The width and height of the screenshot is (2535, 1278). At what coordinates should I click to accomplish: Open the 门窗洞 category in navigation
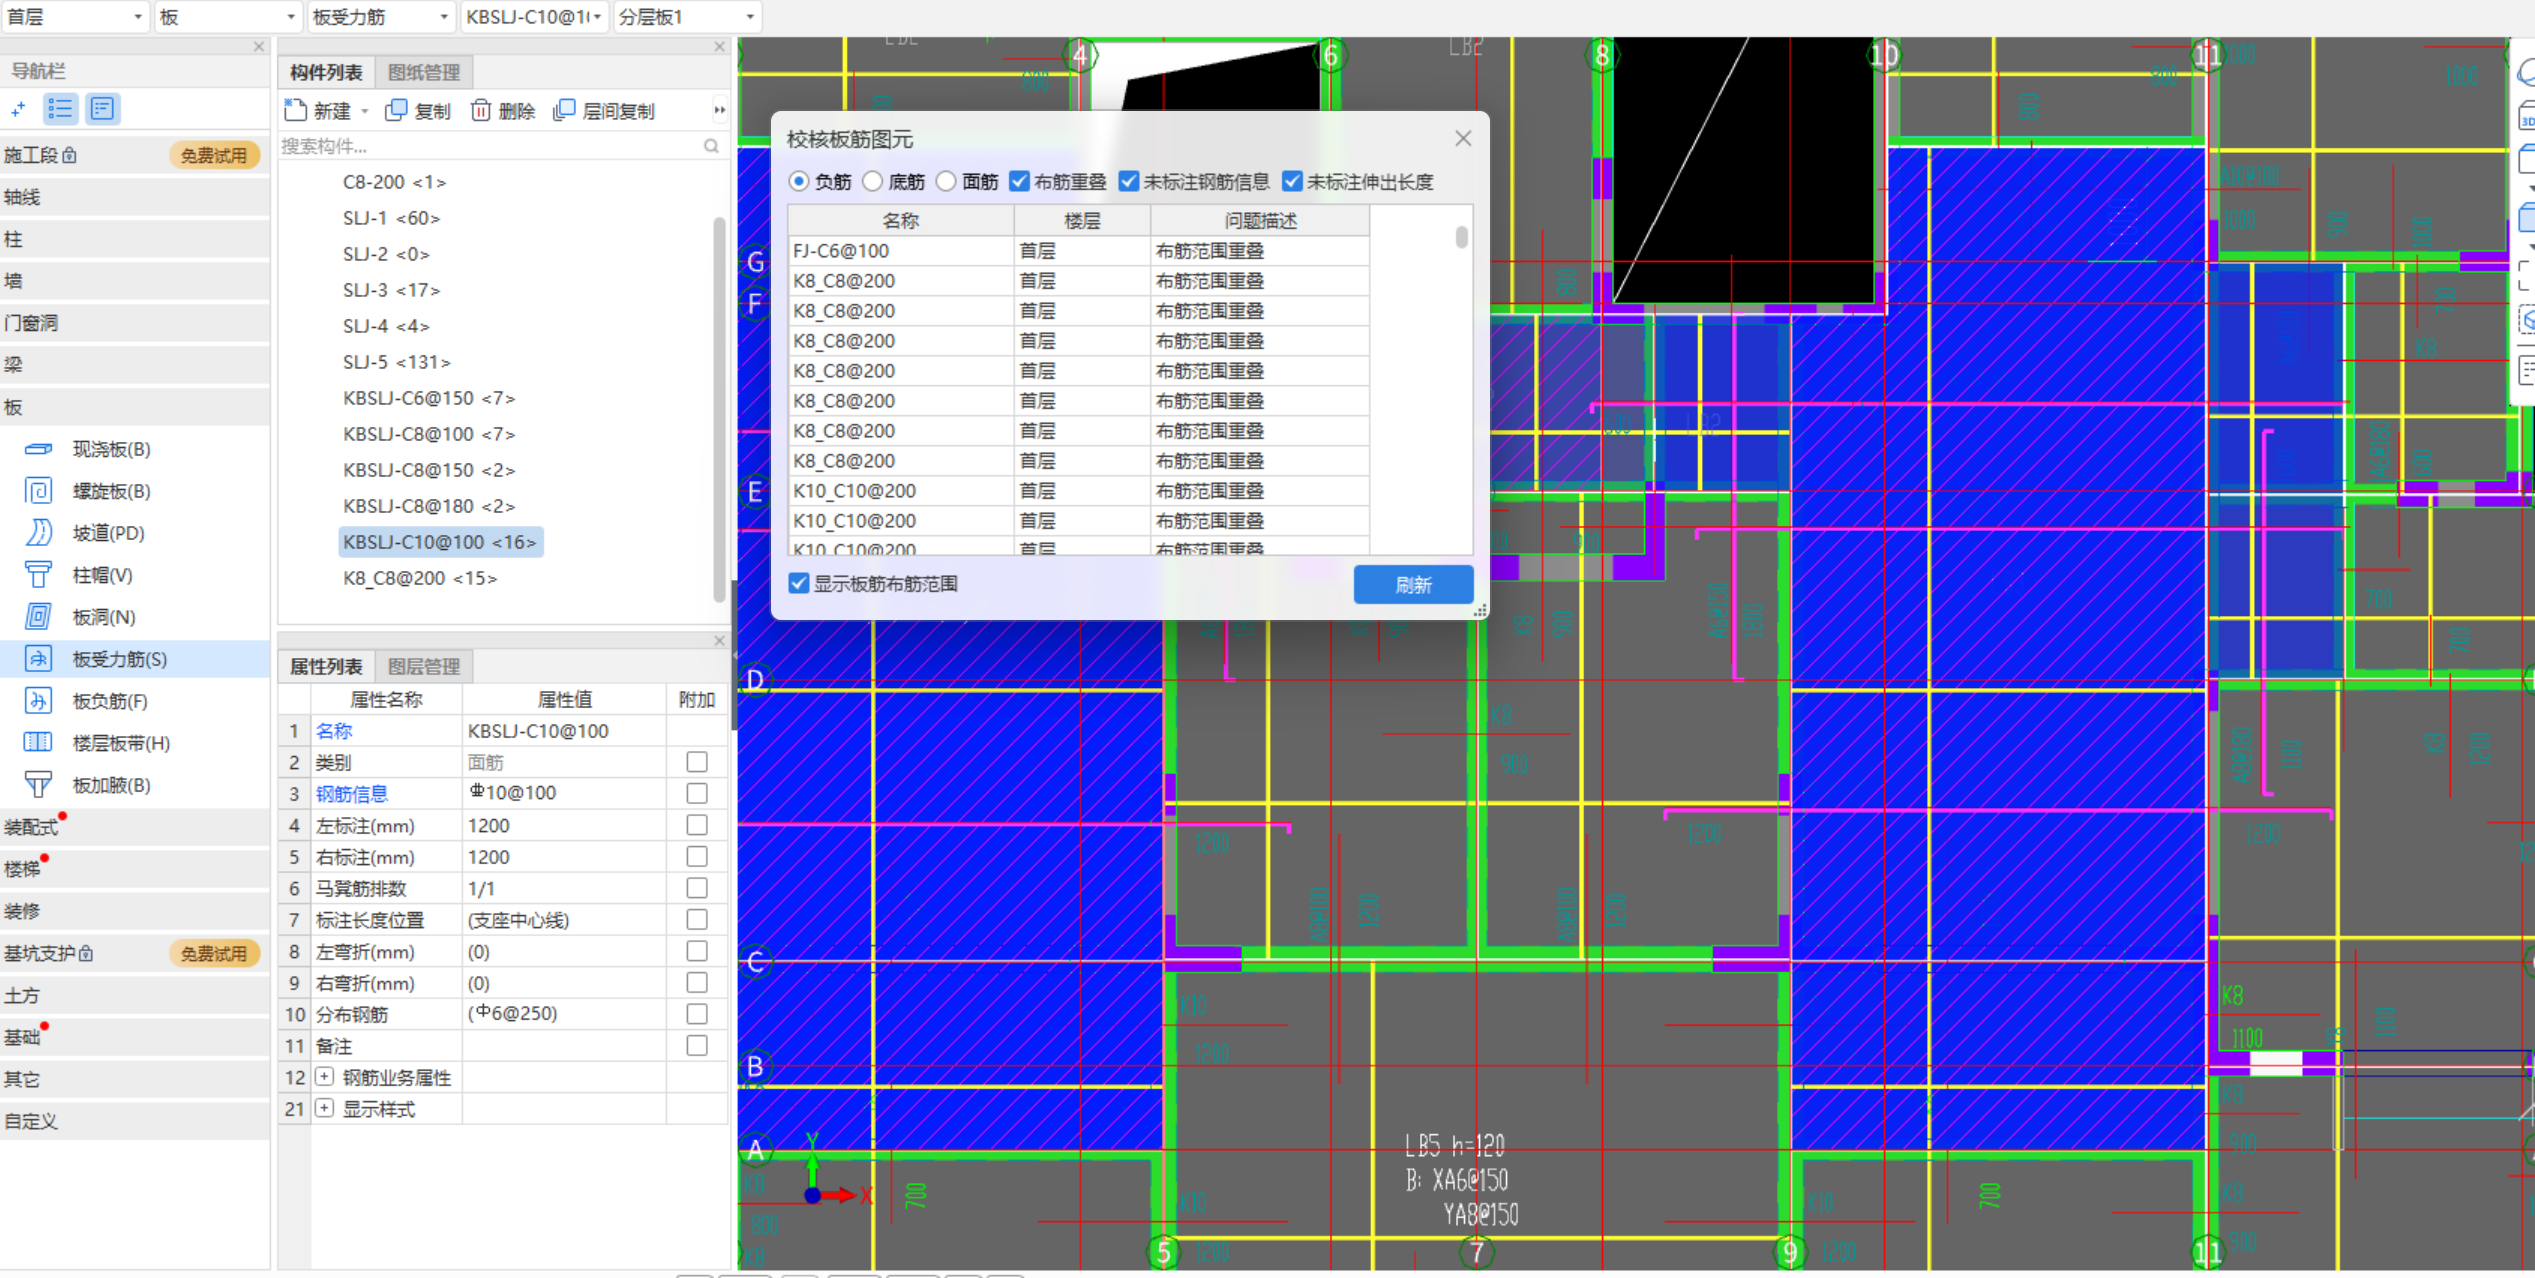135,323
